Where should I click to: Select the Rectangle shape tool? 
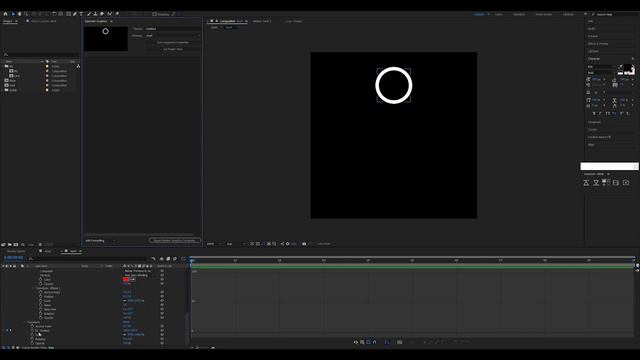[68, 14]
